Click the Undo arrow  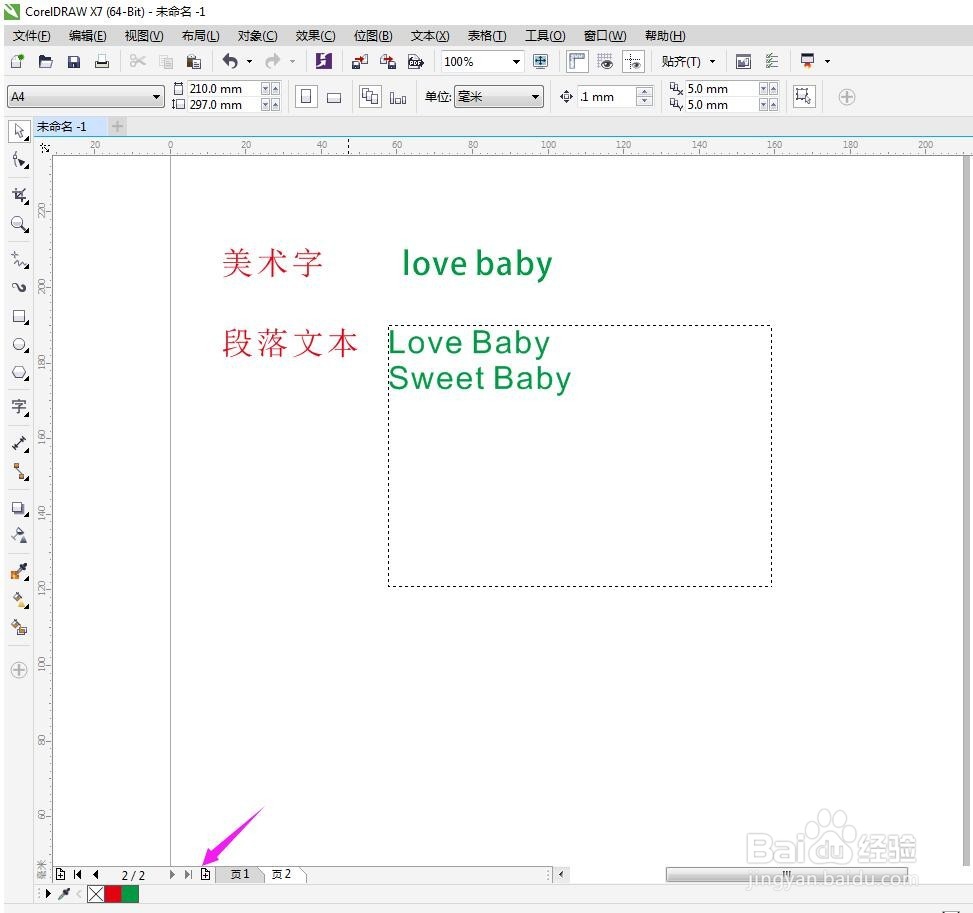pyautogui.click(x=230, y=61)
